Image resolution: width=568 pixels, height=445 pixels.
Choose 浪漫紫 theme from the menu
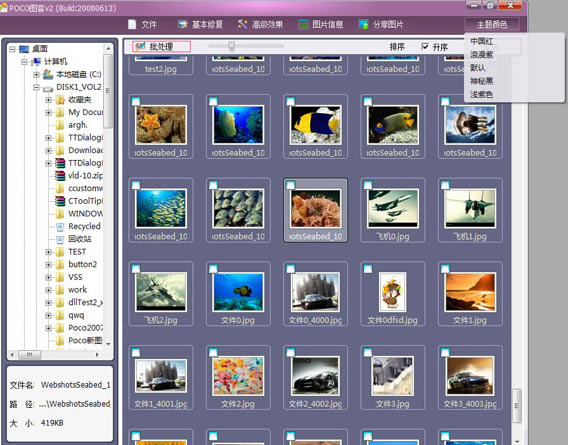(482, 54)
